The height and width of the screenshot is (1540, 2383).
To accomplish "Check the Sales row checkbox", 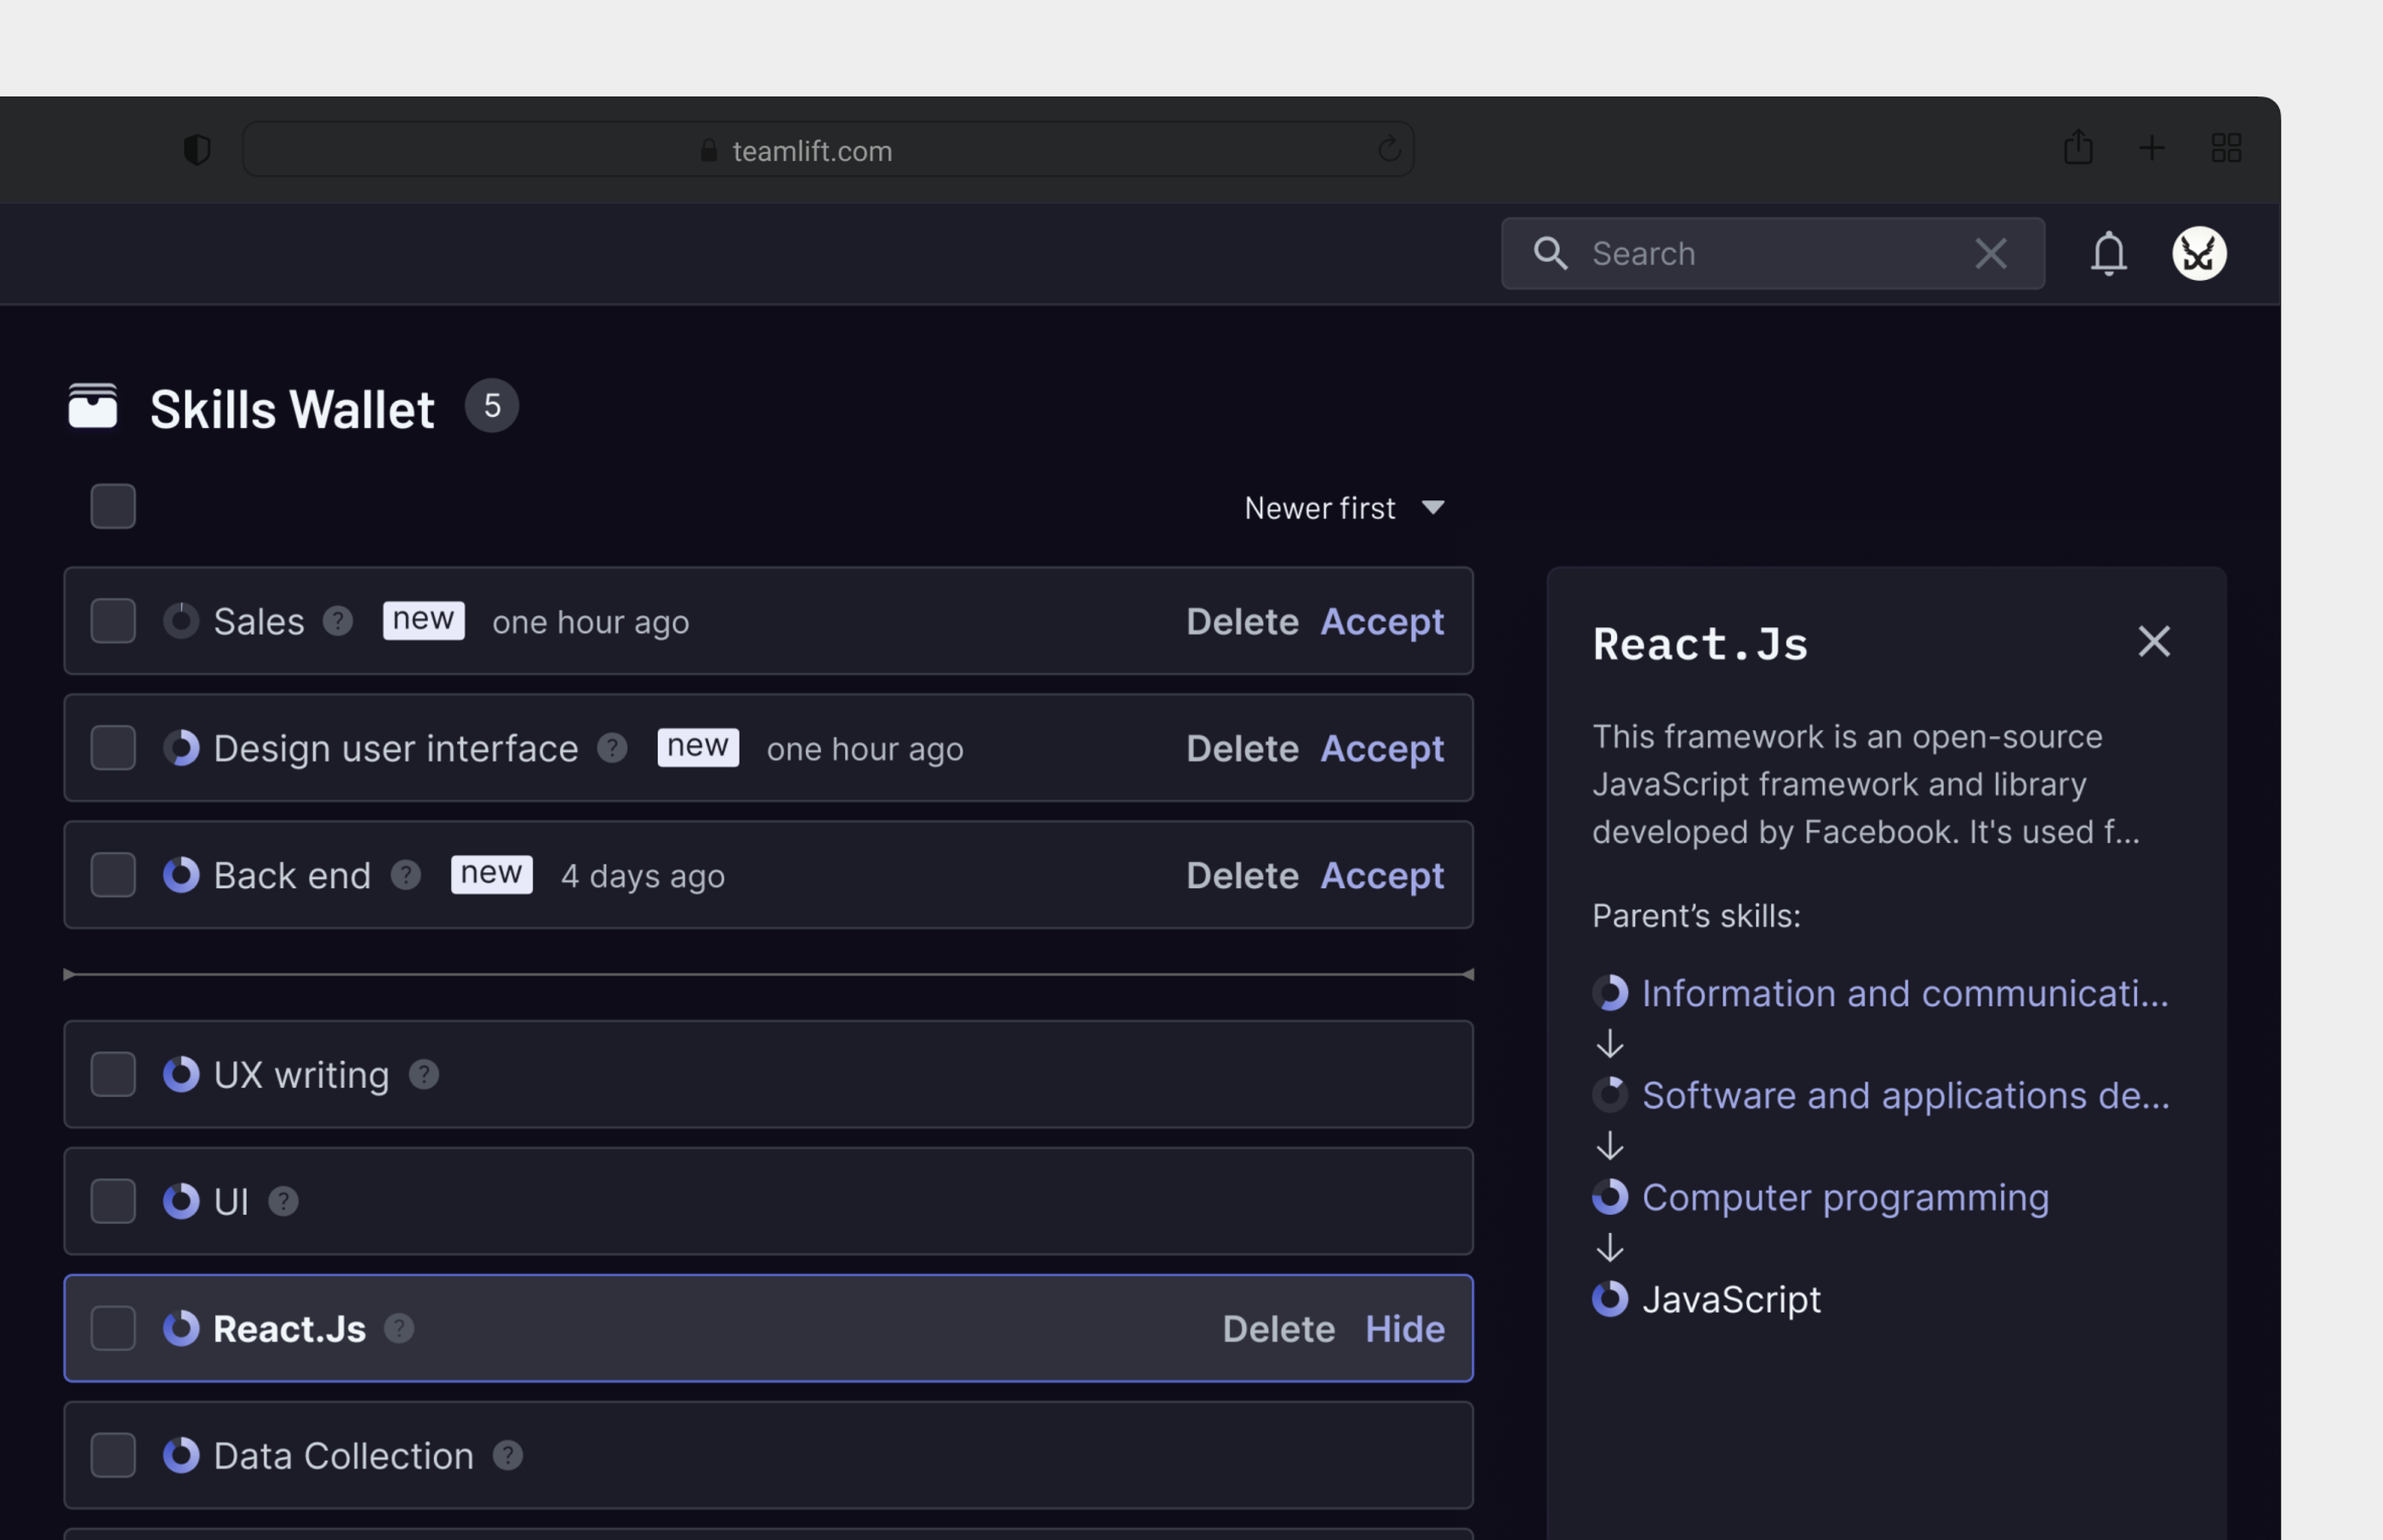I will tap(113, 621).
